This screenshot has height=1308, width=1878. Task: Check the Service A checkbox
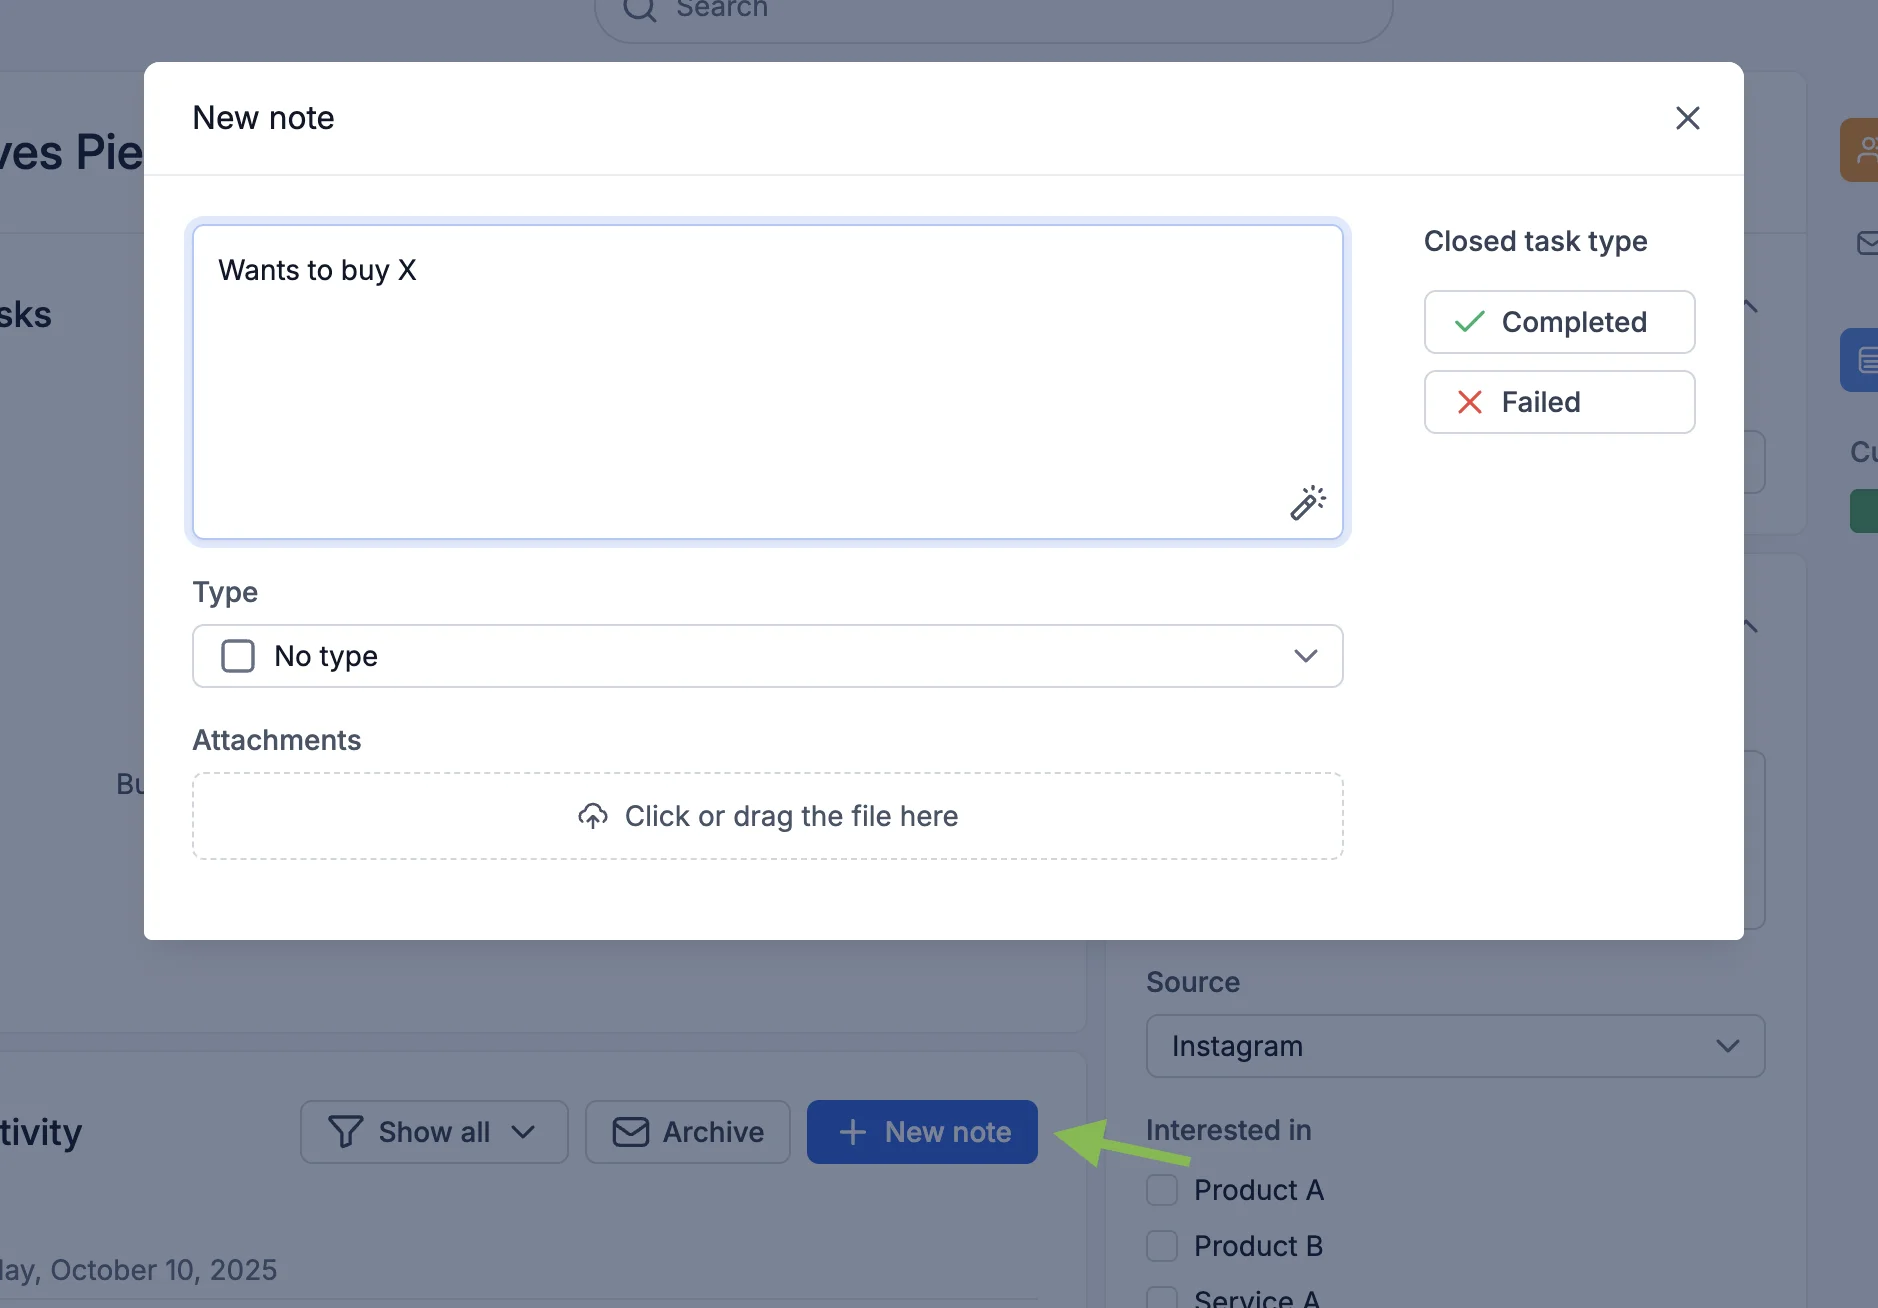1162,1298
